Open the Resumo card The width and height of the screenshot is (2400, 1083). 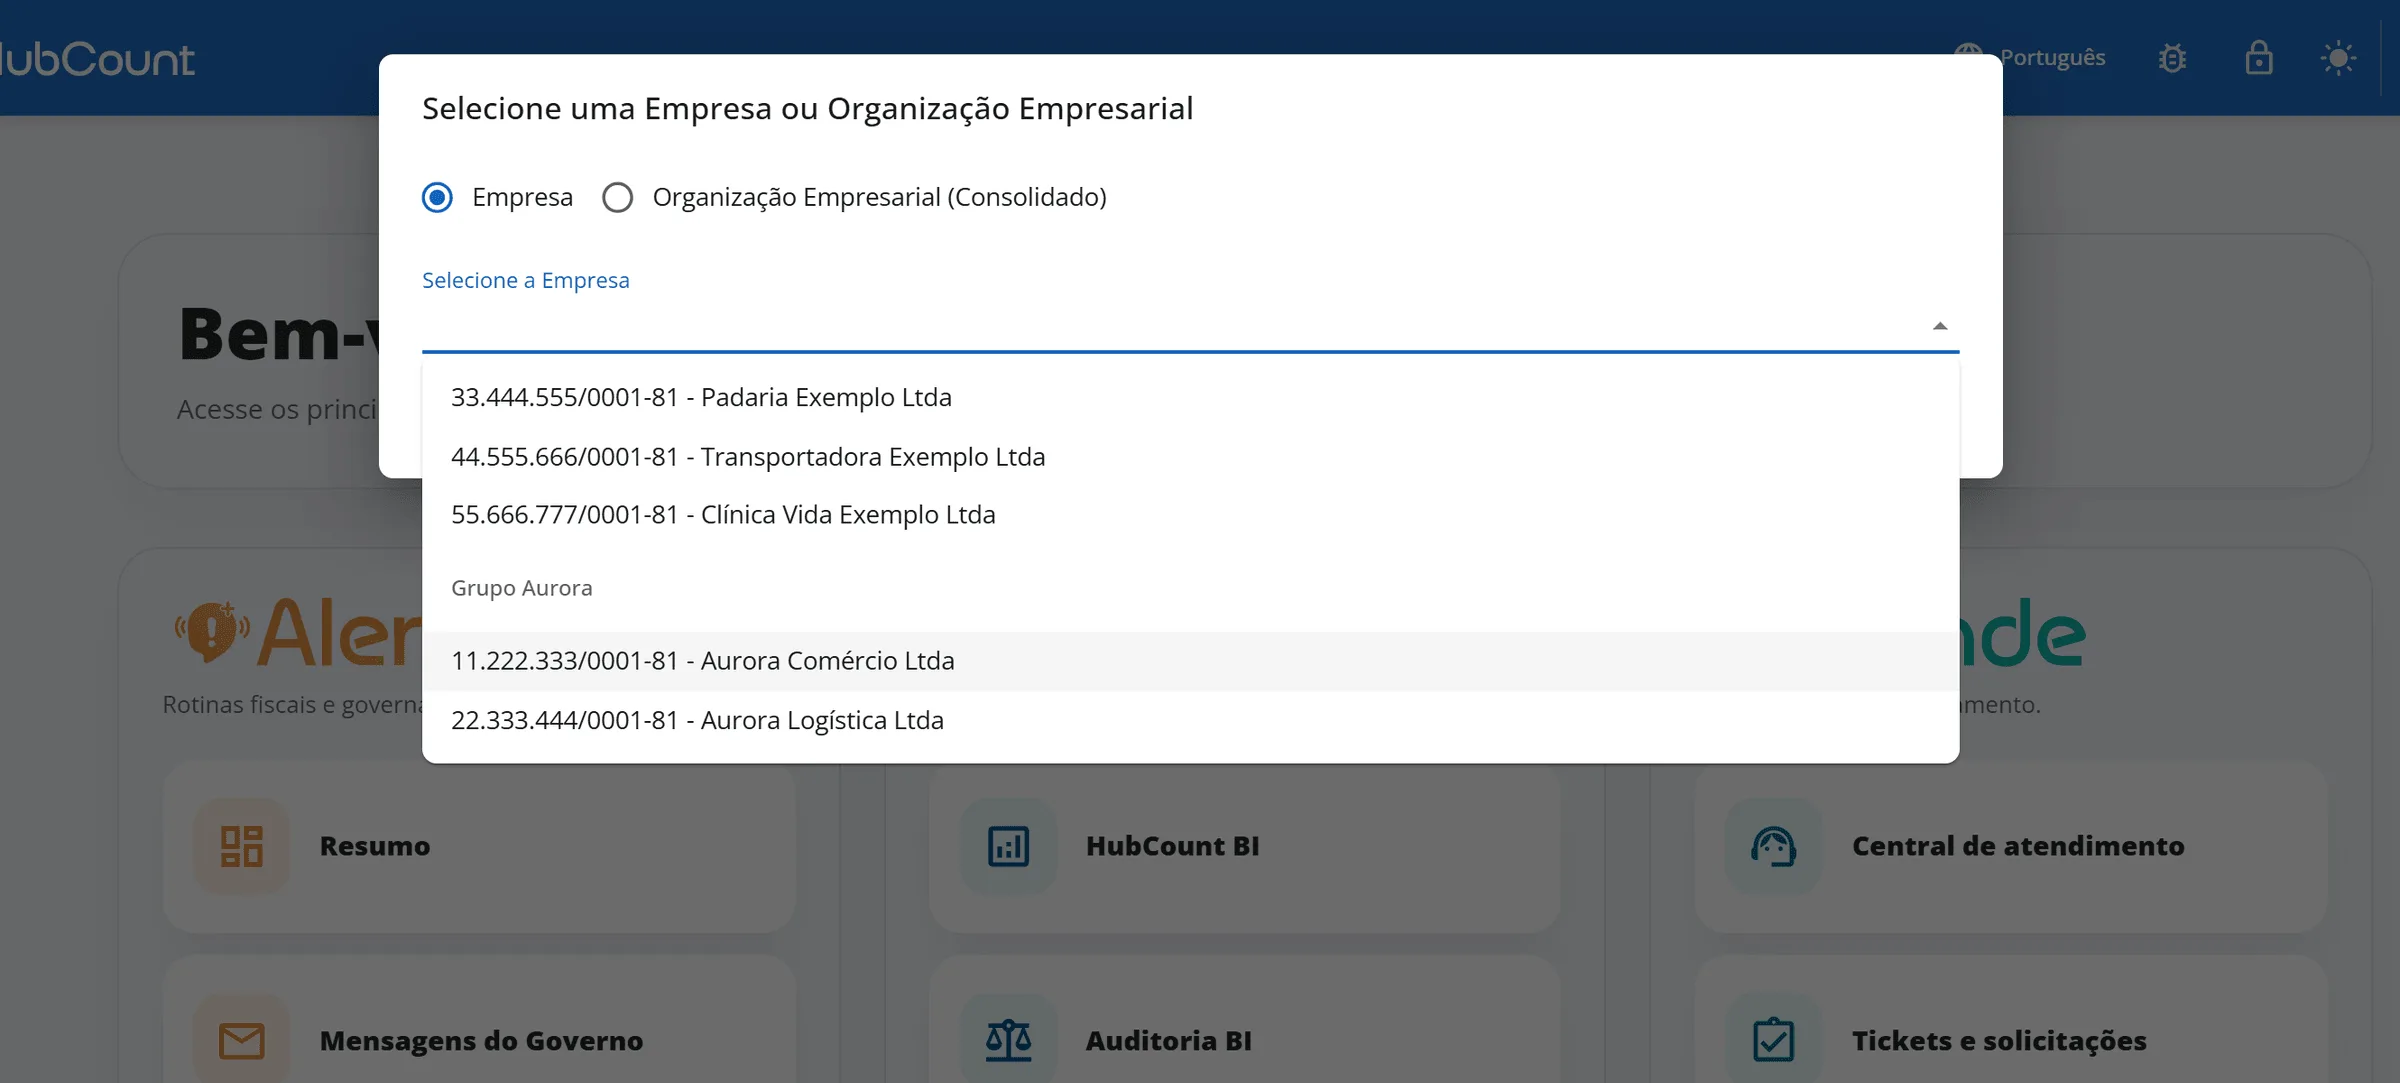tap(479, 847)
